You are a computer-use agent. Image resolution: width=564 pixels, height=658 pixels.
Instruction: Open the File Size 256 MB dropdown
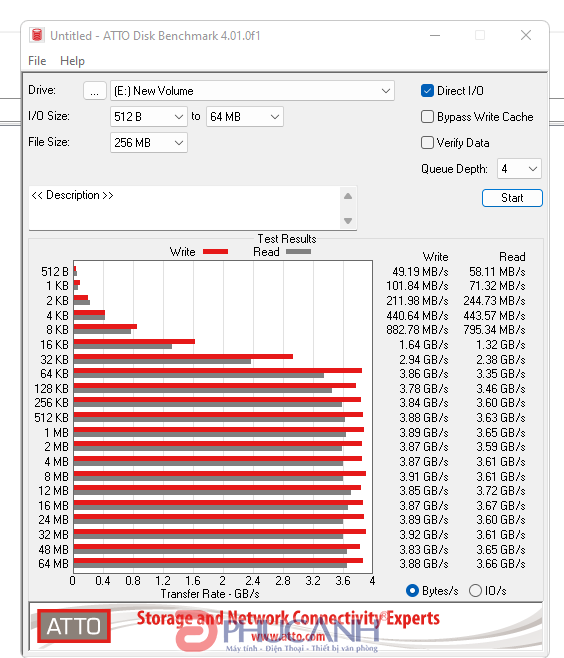(149, 143)
